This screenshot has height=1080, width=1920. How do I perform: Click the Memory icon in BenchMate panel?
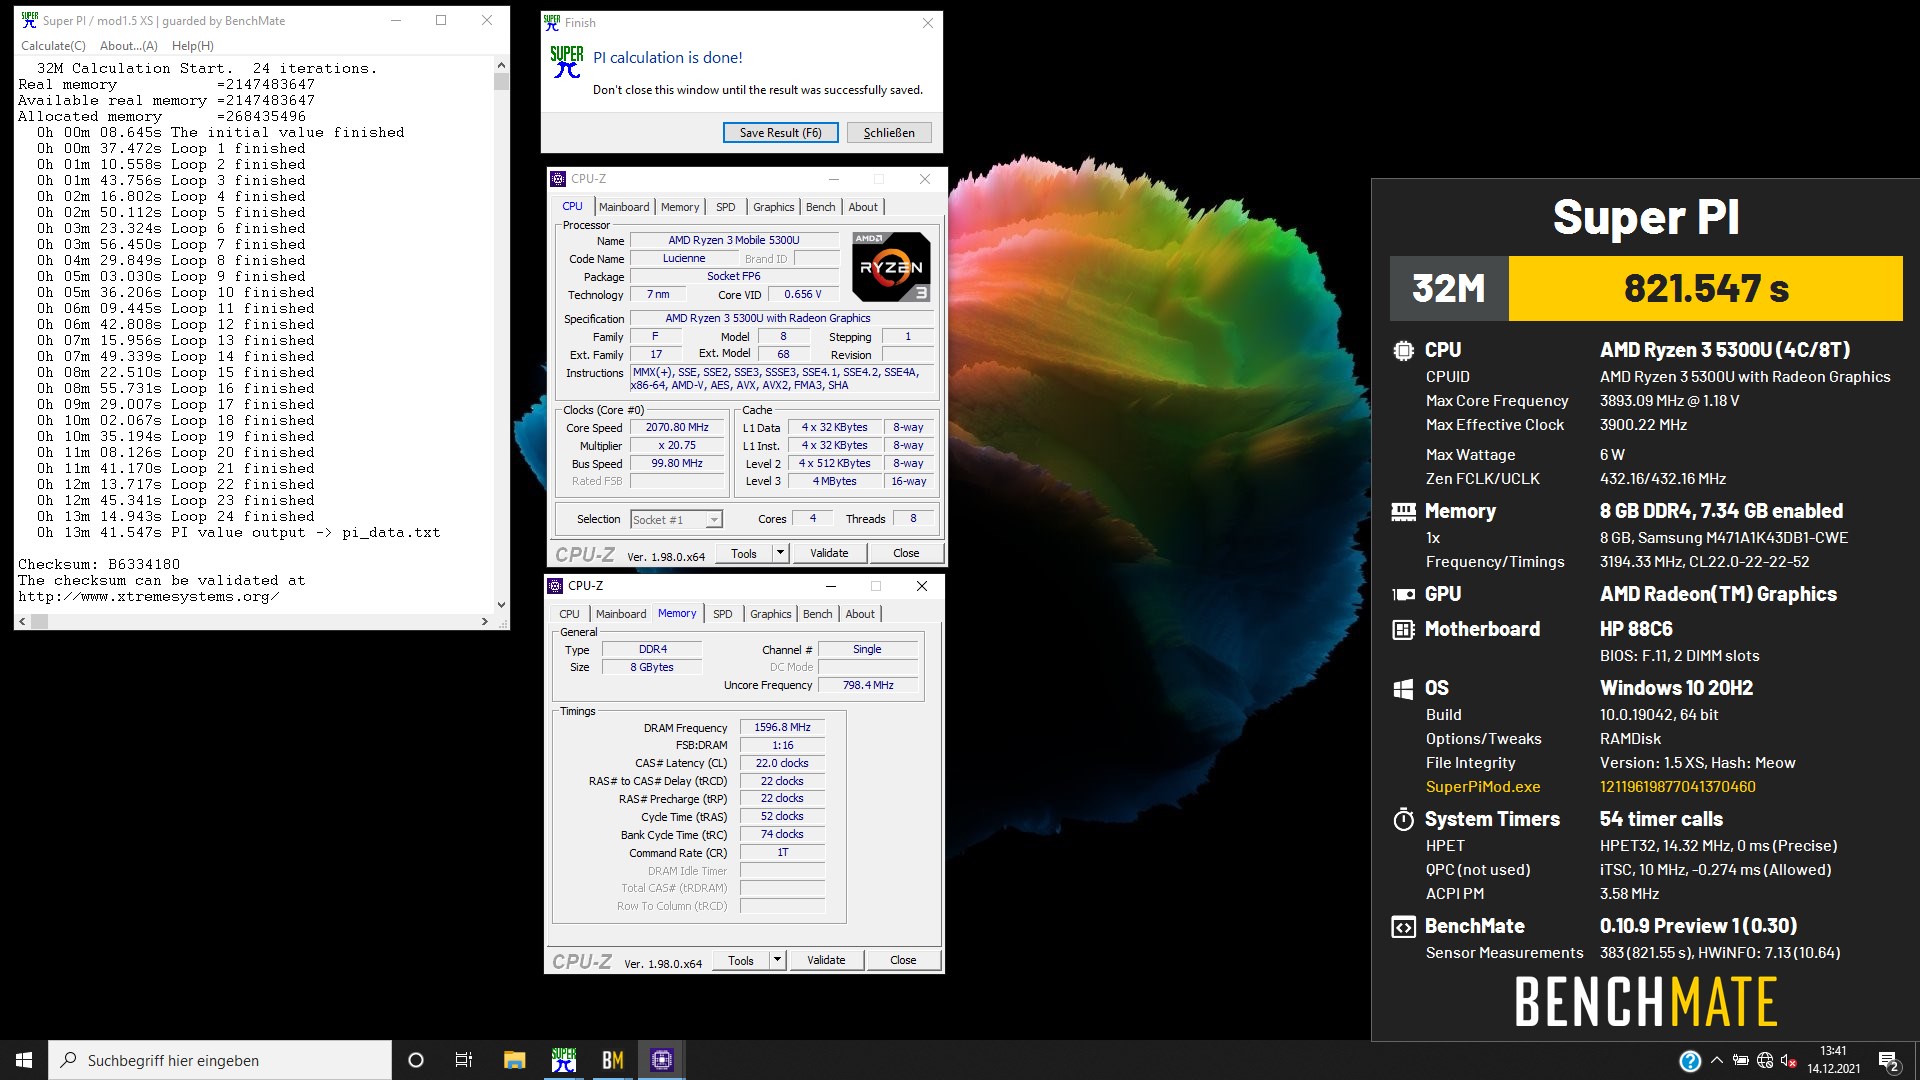click(1403, 512)
